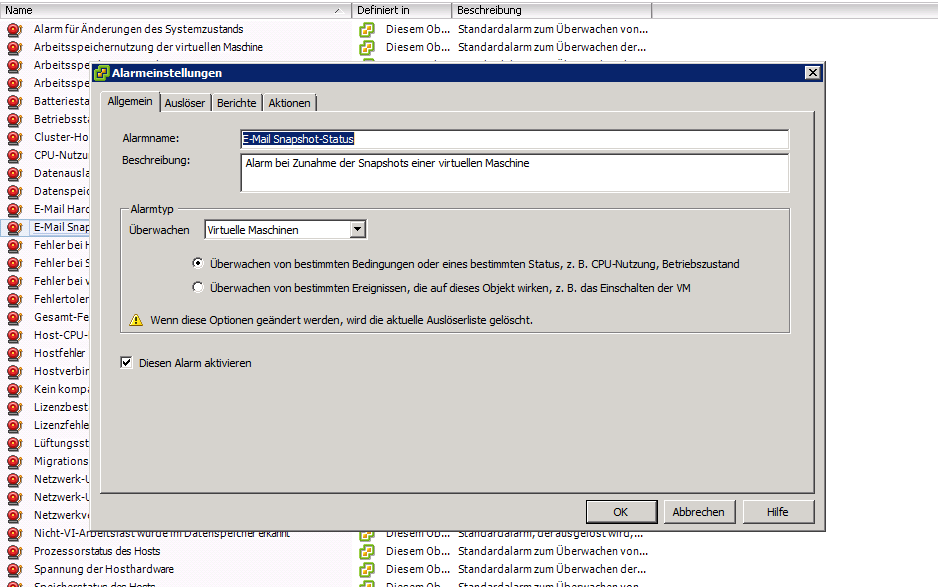Switch to the Auslöser tab
This screenshot has width=938, height=587.
pyautogui.click(x=185, y=103)
